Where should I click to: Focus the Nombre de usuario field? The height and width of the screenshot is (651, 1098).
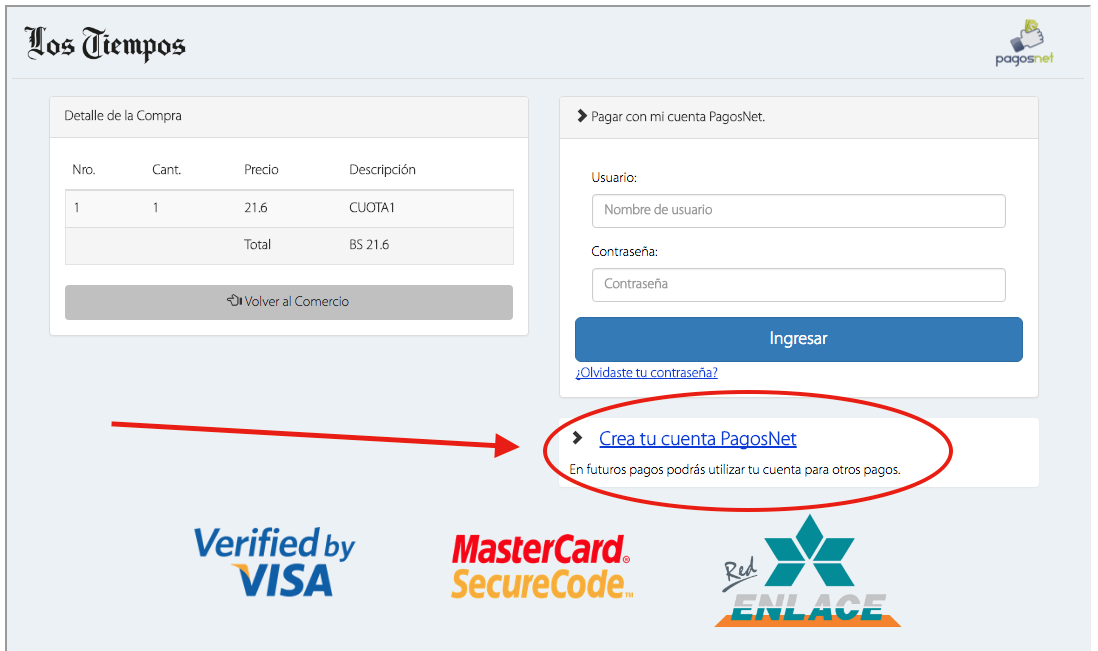[798, 211]
